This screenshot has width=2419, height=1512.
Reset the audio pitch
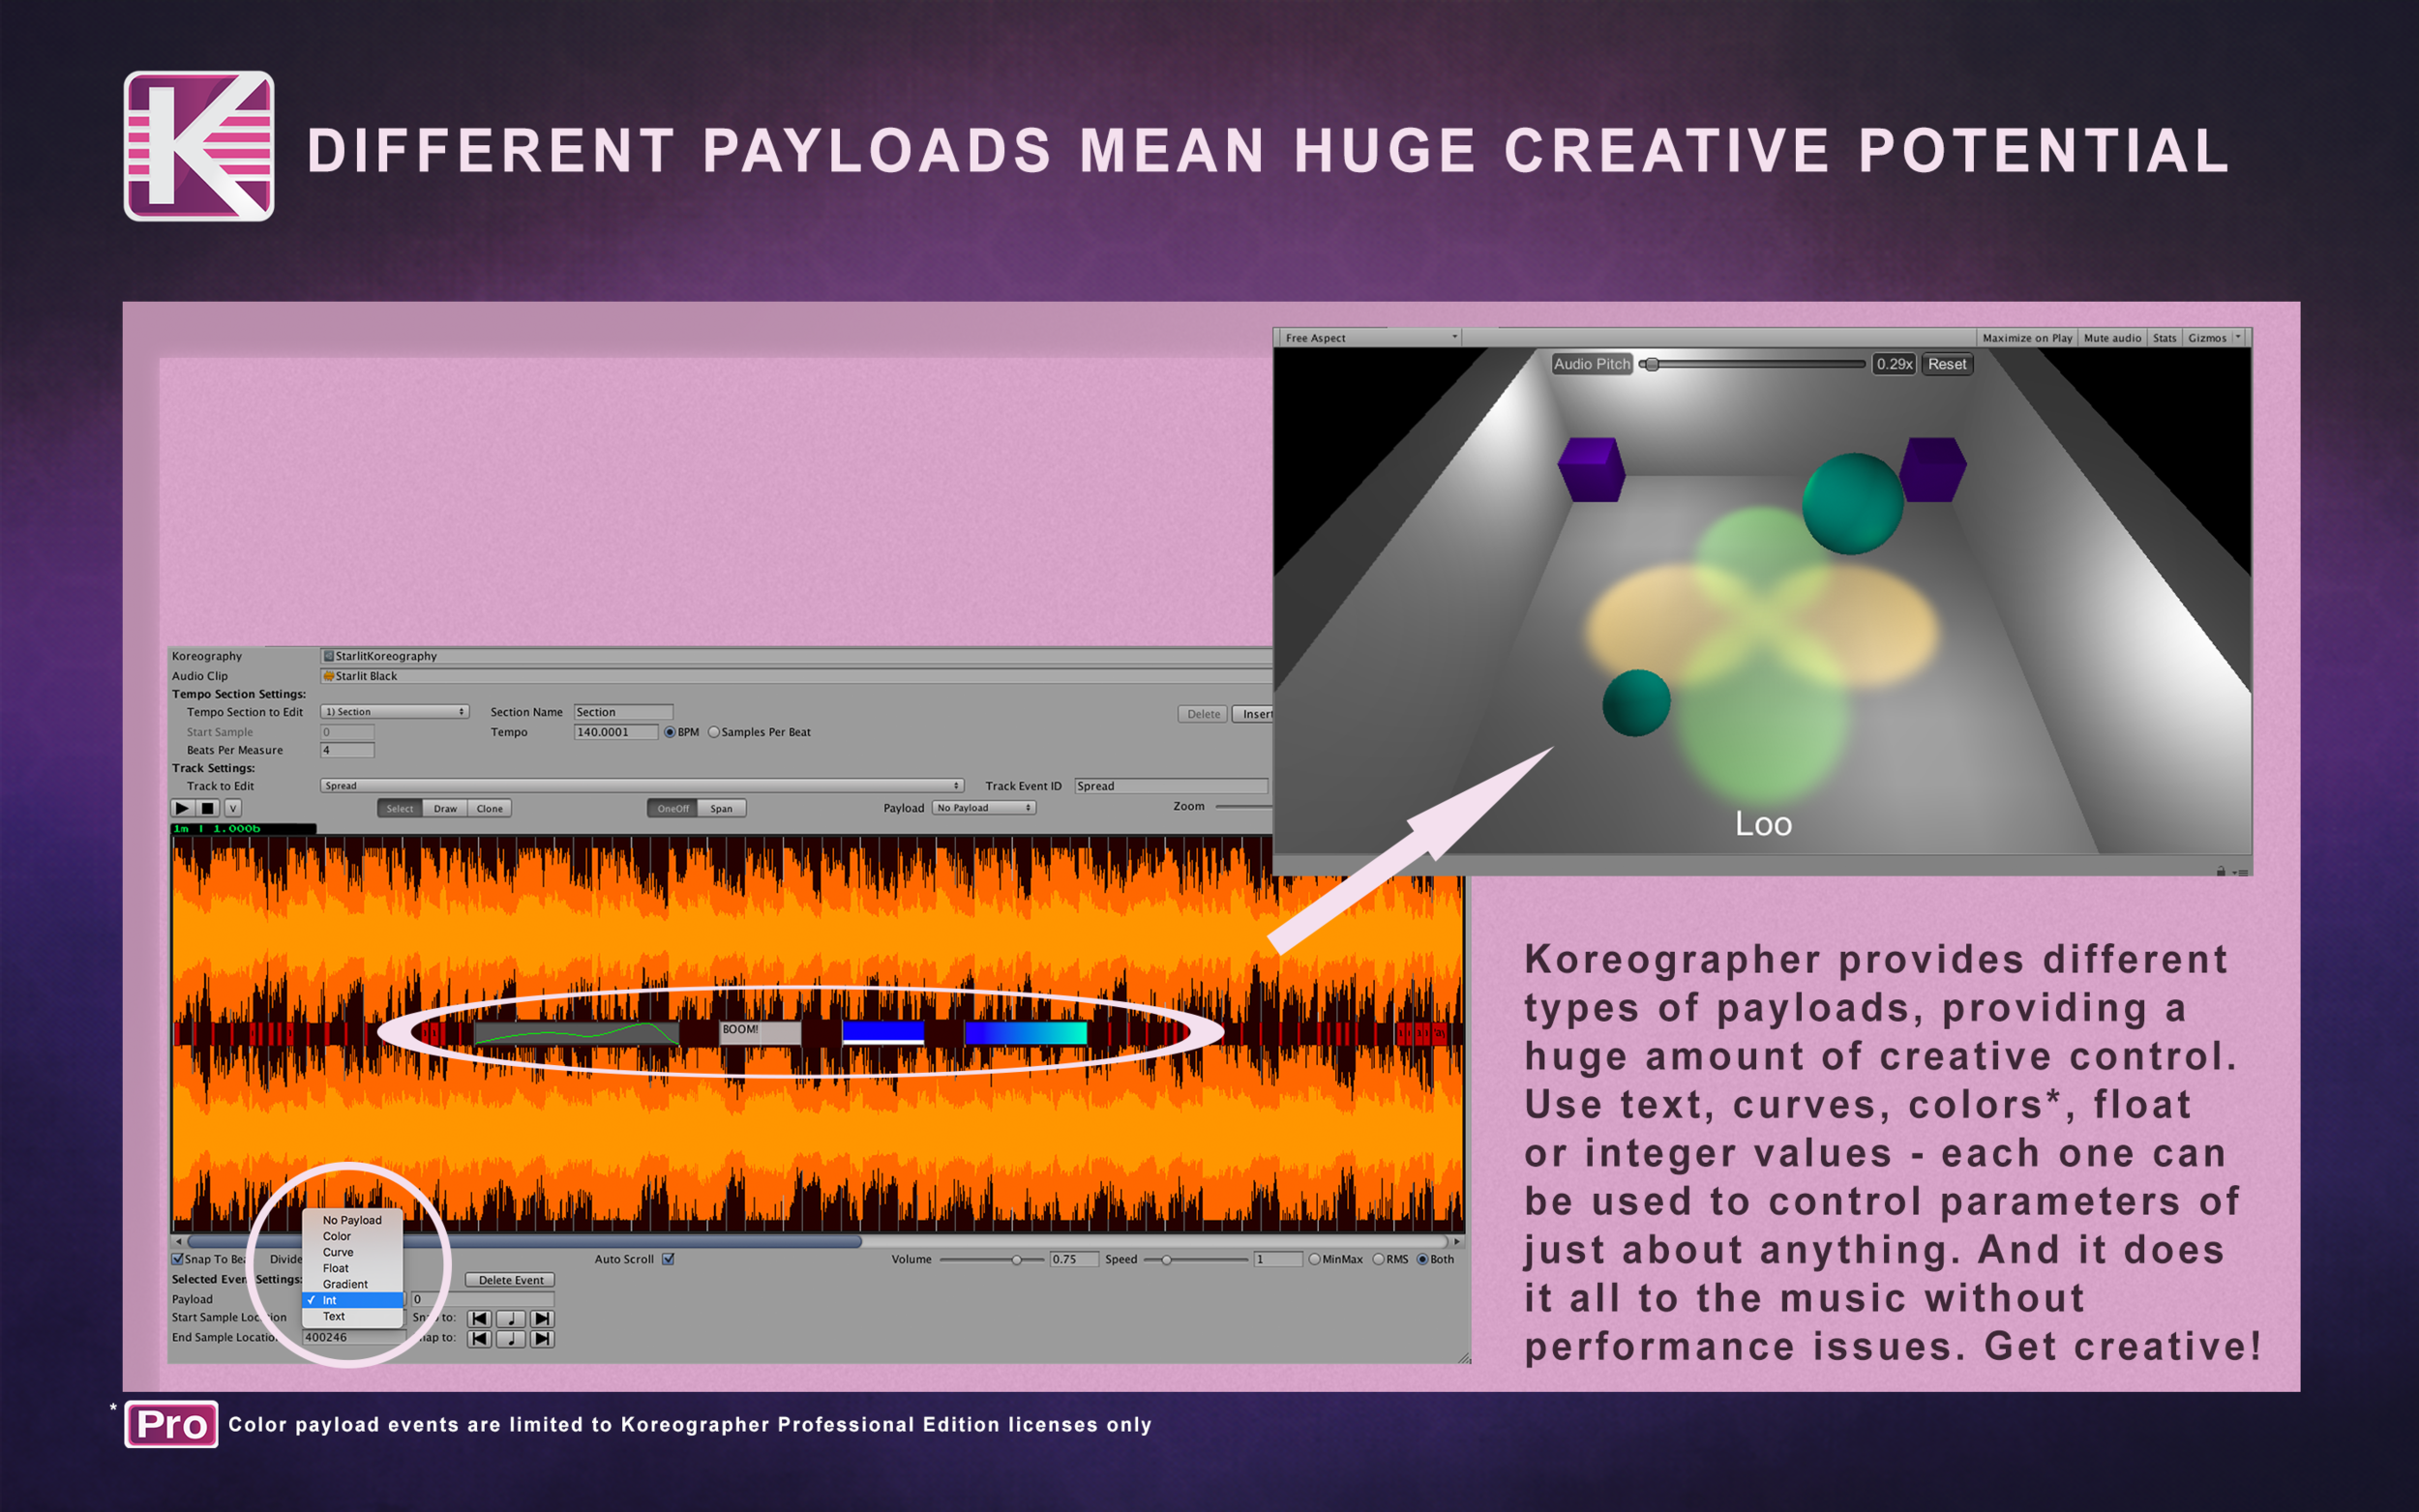click(1947, 364)
